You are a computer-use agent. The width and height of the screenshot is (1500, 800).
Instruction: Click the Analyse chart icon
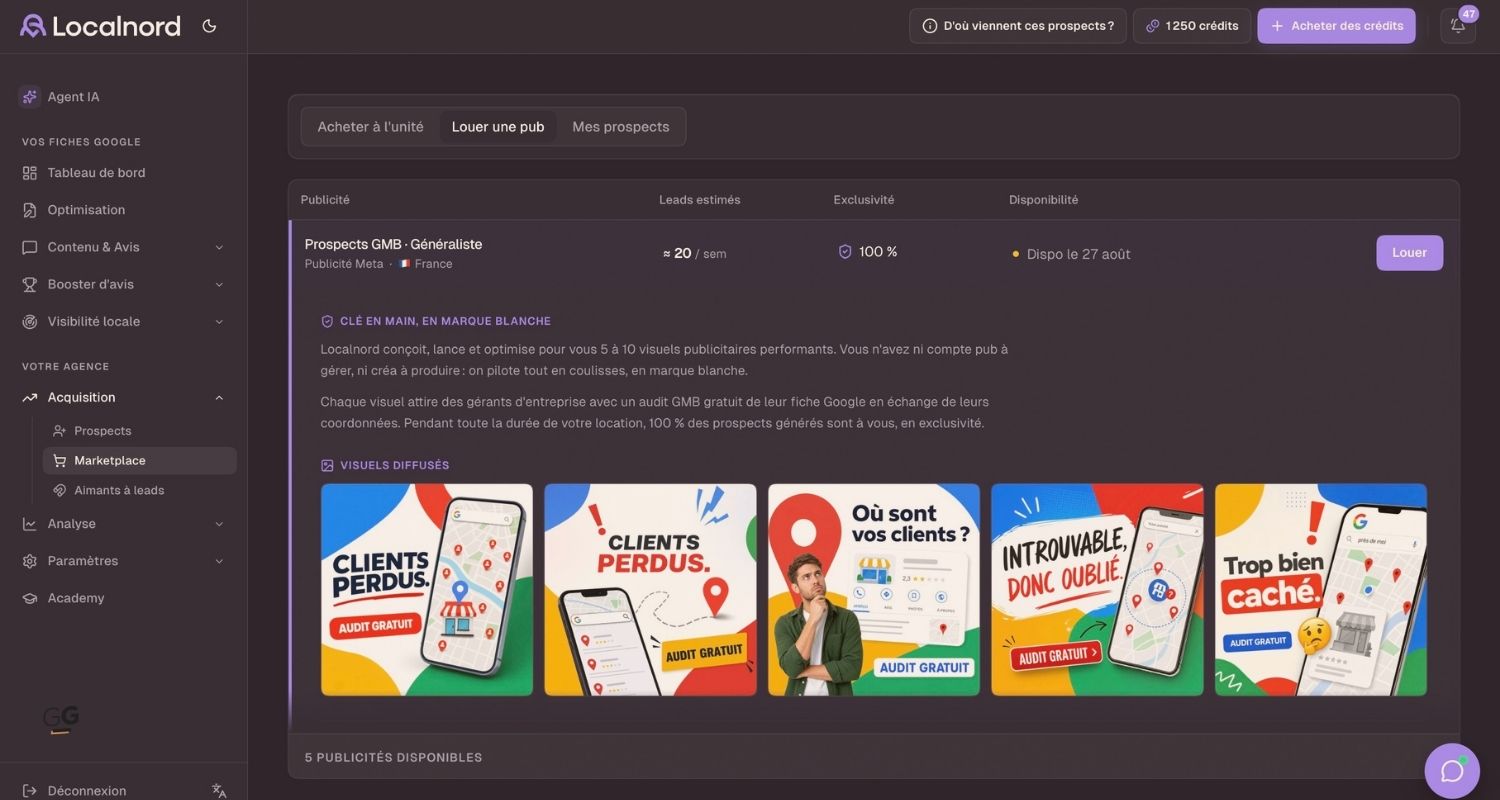point(30,524)
